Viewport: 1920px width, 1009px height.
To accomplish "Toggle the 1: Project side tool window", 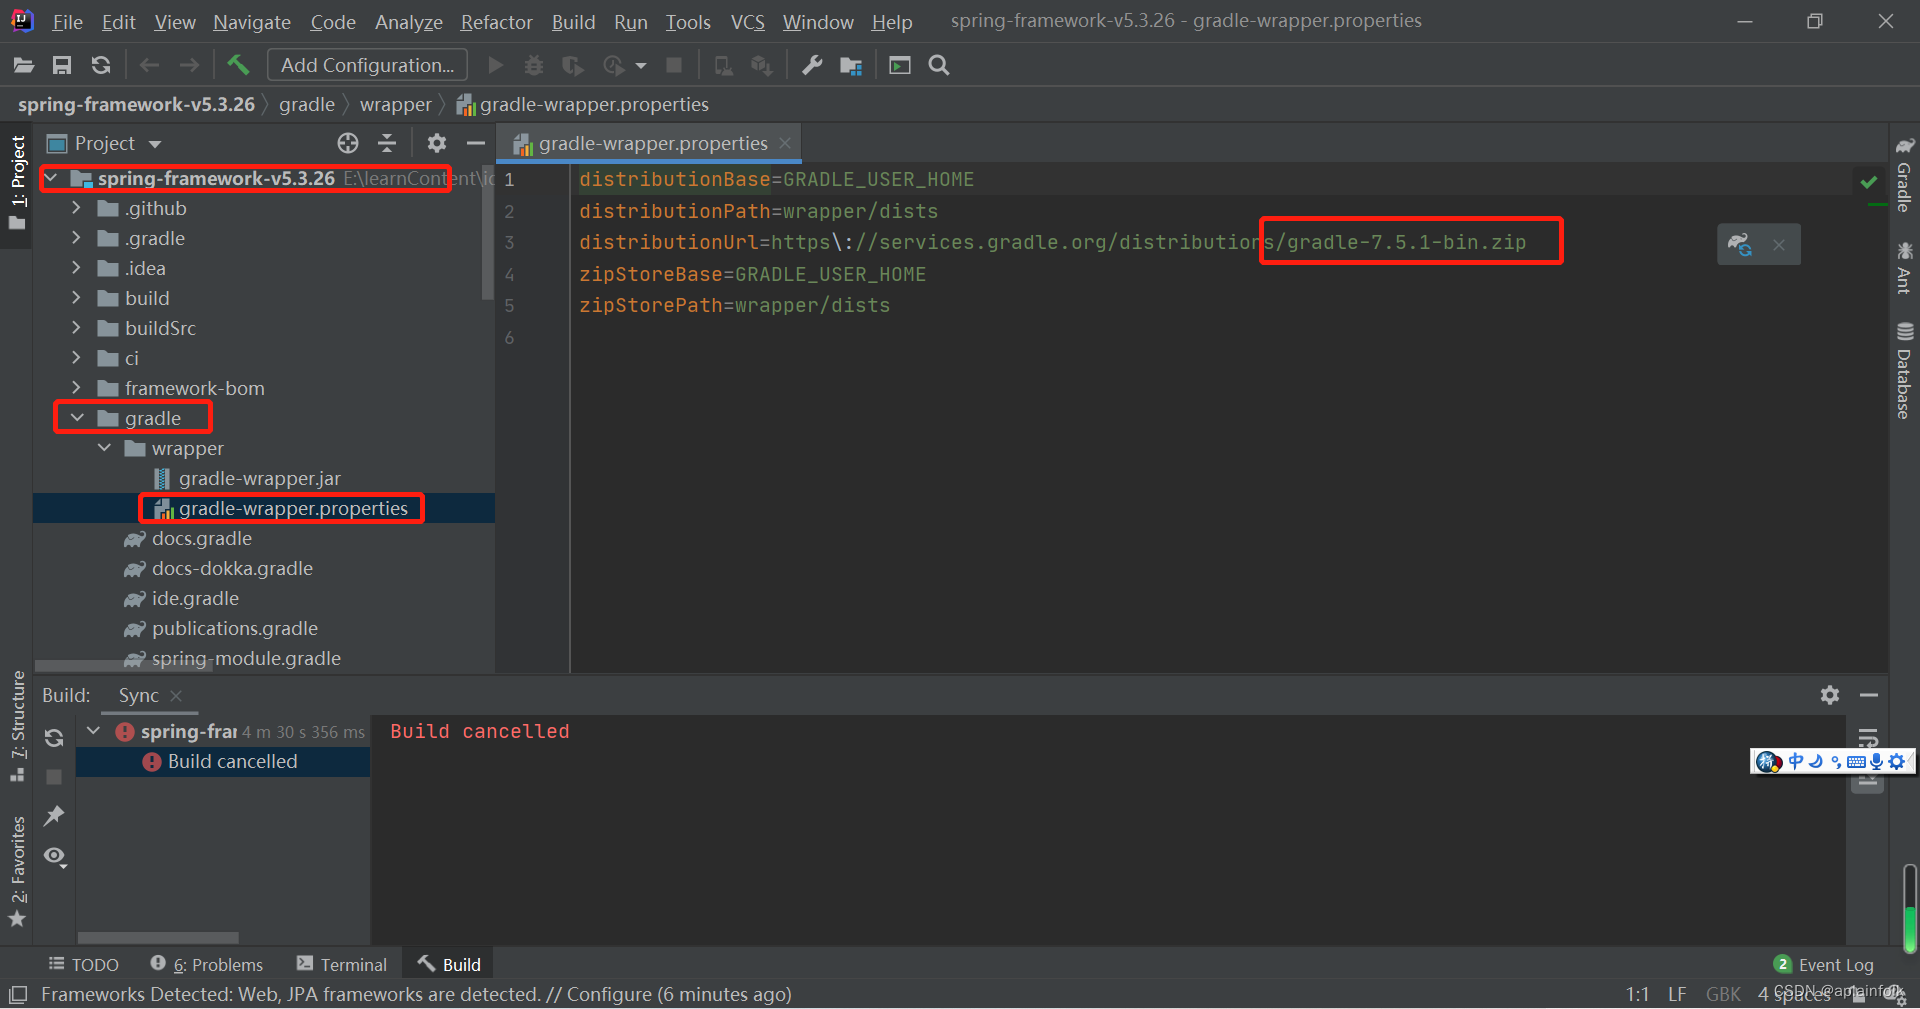I will 17,183.
